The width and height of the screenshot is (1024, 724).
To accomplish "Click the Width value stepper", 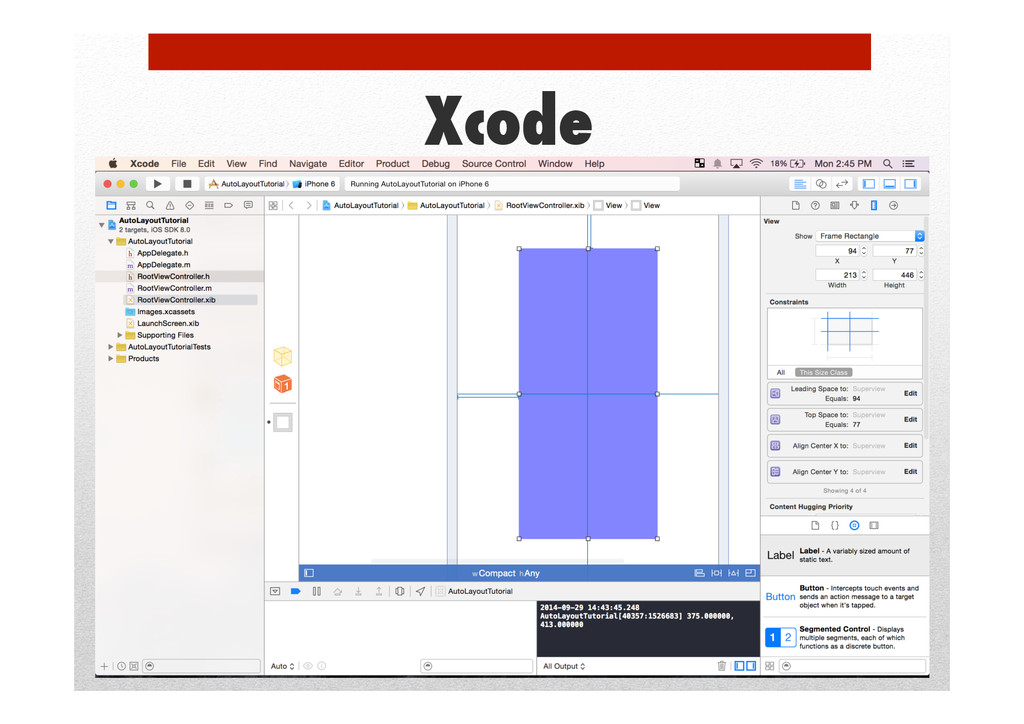I will click(864, 275).
